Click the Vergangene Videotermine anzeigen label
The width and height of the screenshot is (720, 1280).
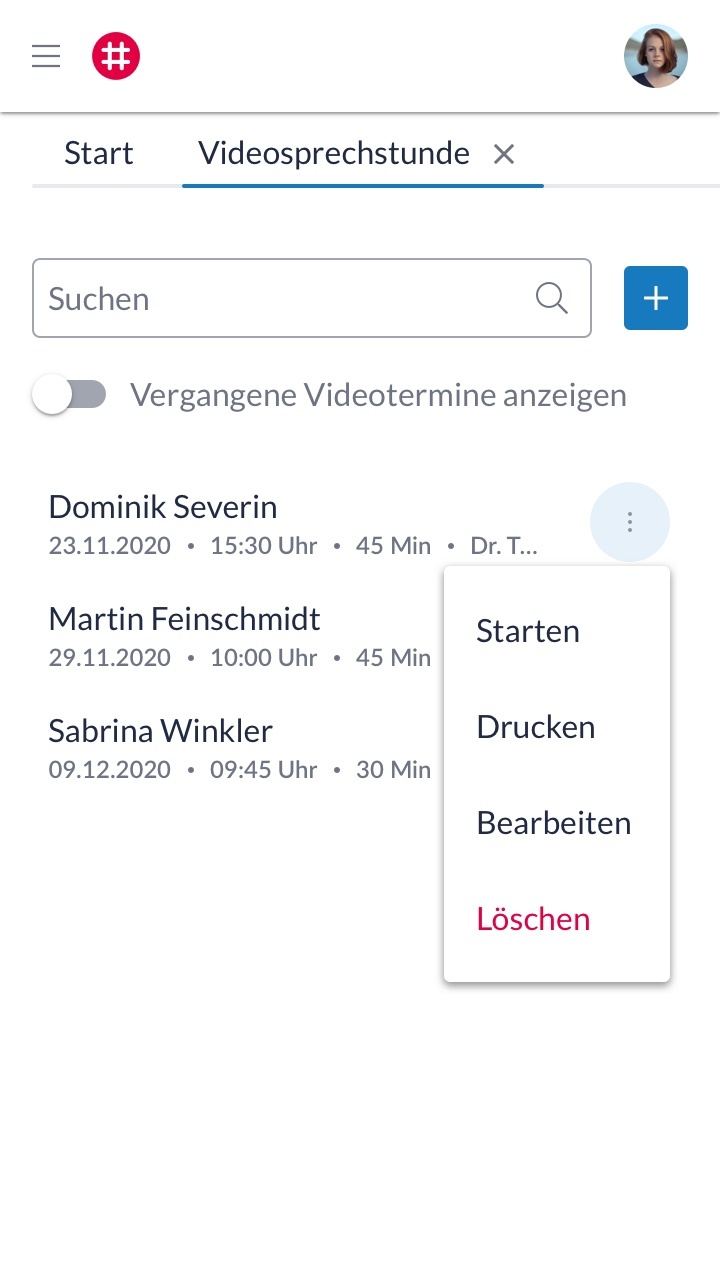coord(378,395)
